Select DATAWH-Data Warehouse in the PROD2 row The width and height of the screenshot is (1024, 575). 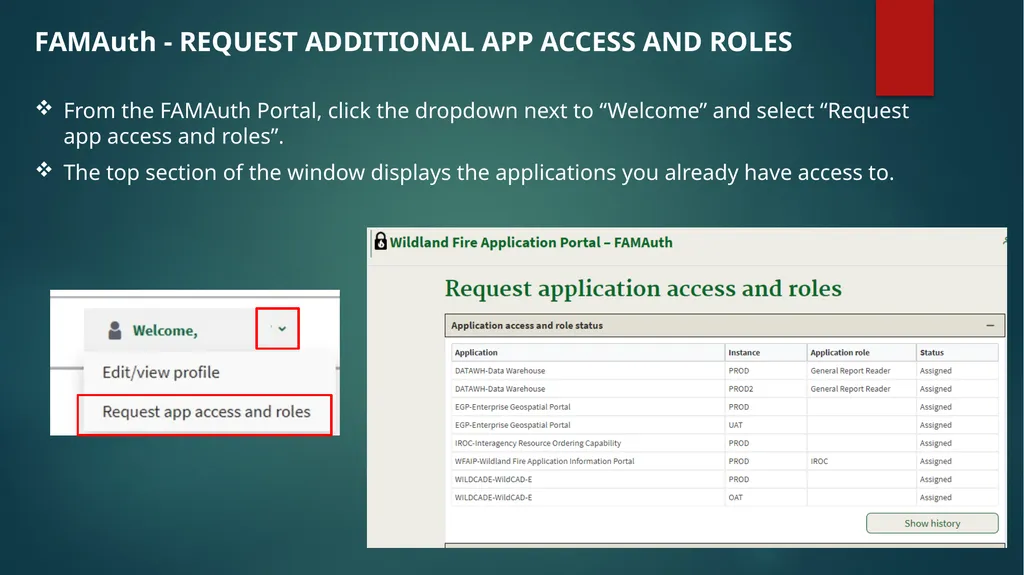click(x=500, y=389)
